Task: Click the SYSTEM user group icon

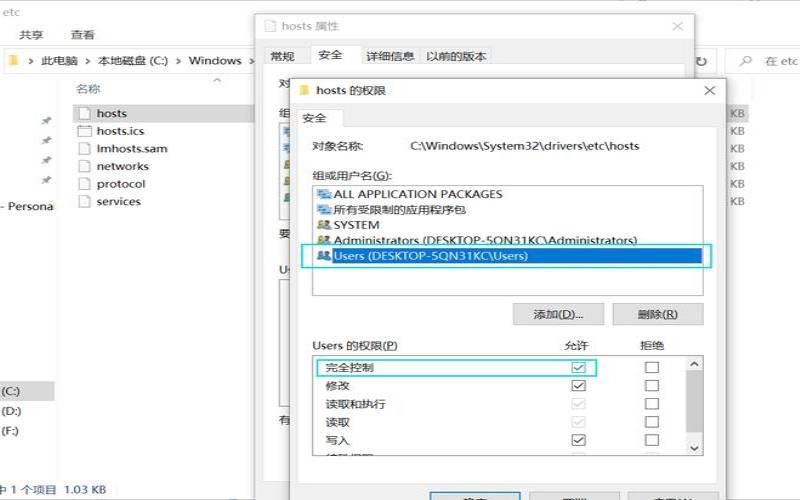Action: pos(324,225)
